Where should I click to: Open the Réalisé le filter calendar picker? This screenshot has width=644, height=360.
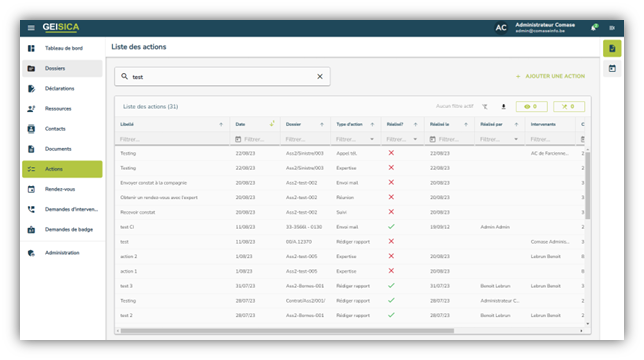(x=432, y=140)
